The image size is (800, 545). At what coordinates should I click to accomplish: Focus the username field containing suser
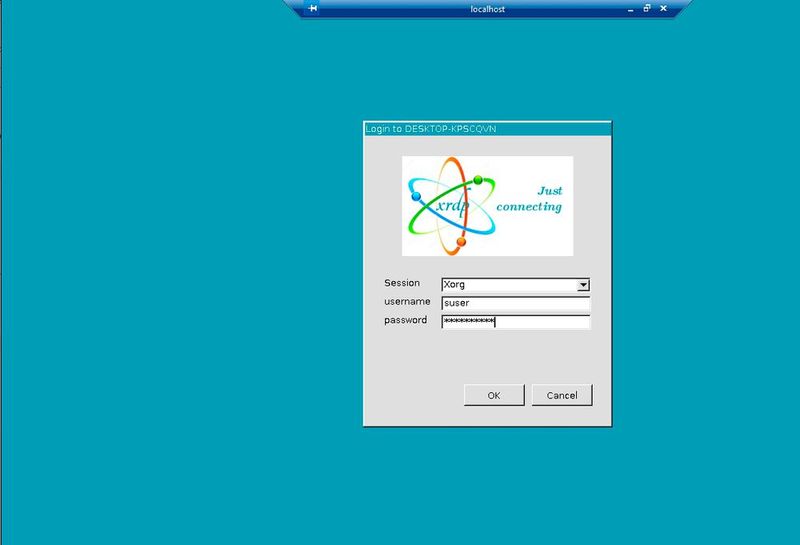click(x=515, y=303)
